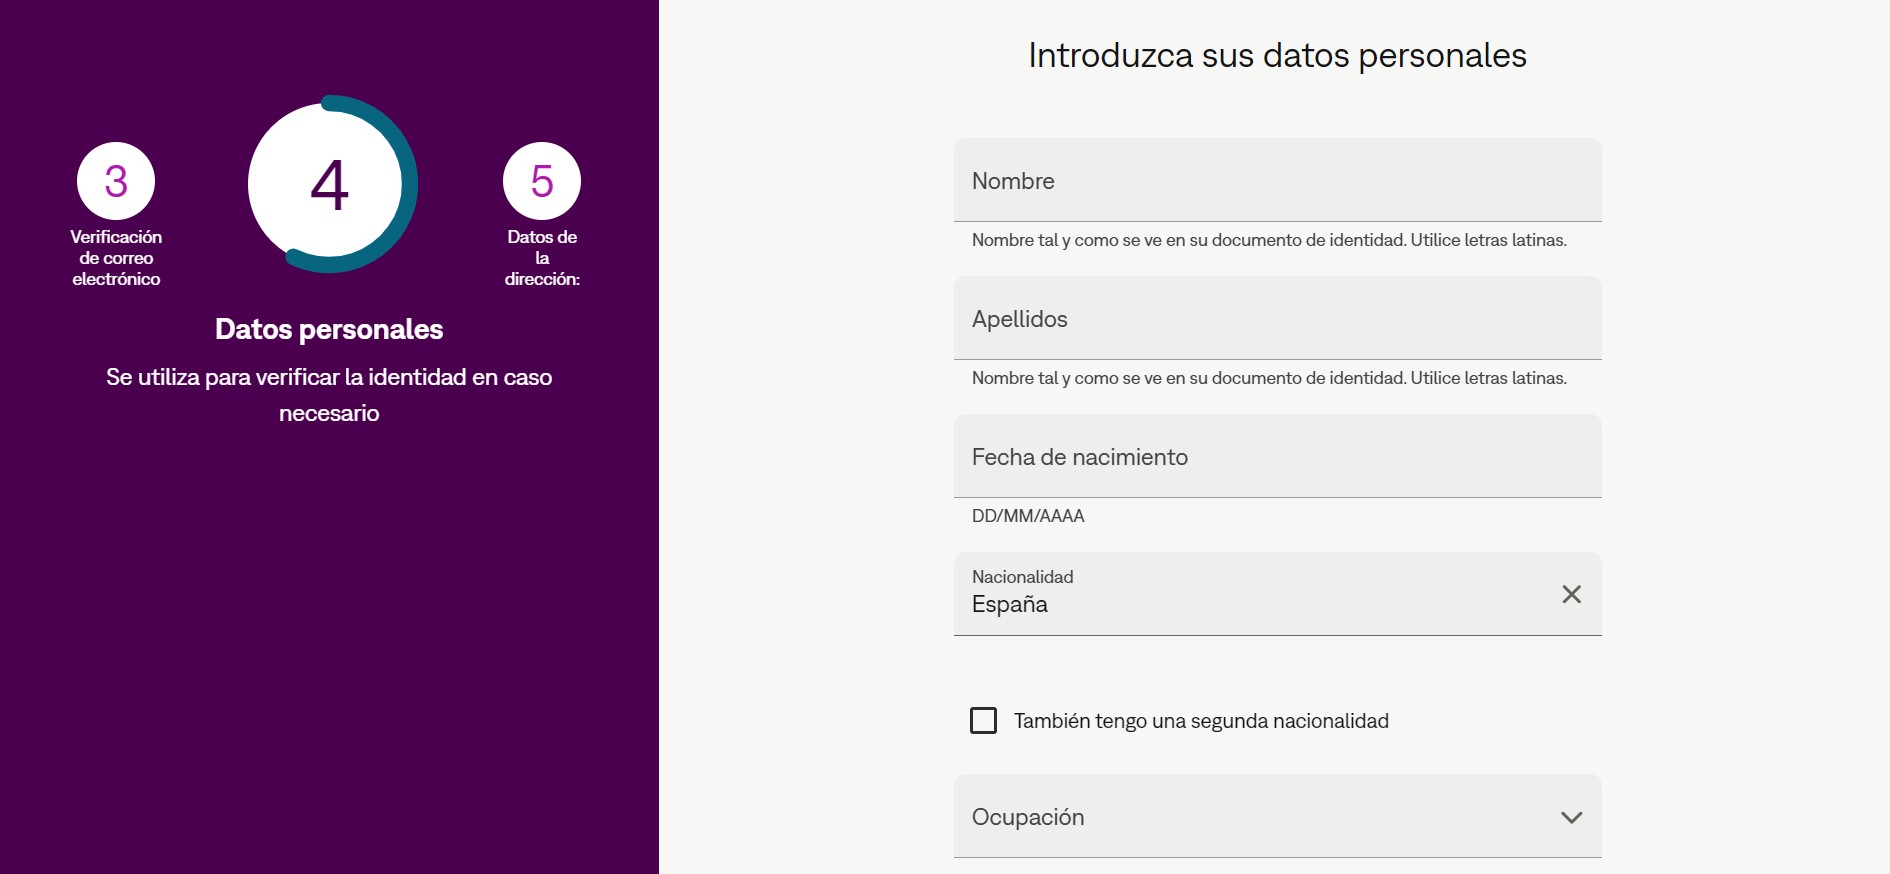
Task: Go to the Datos de la dirección step
Action: pos(541,182)
